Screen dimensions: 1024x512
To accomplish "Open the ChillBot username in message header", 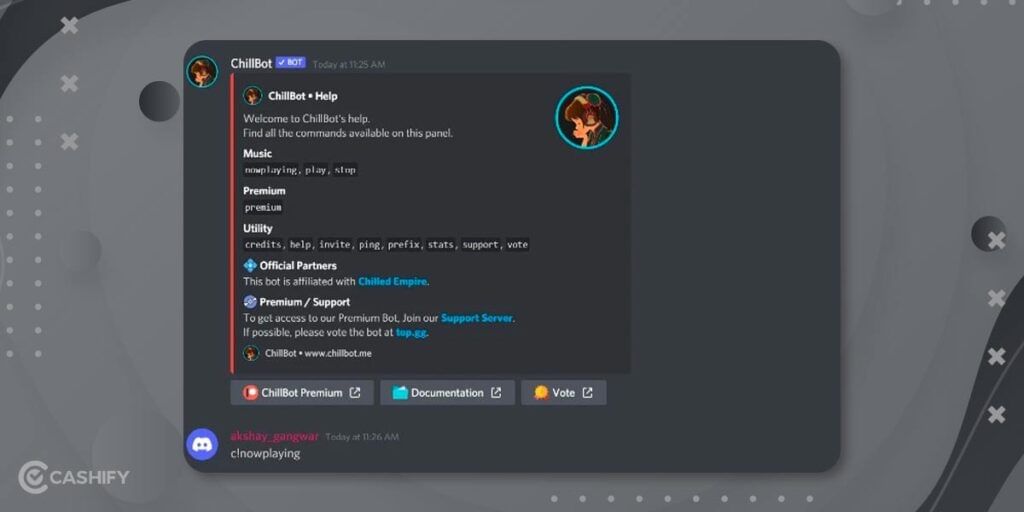I will point(251,63).
